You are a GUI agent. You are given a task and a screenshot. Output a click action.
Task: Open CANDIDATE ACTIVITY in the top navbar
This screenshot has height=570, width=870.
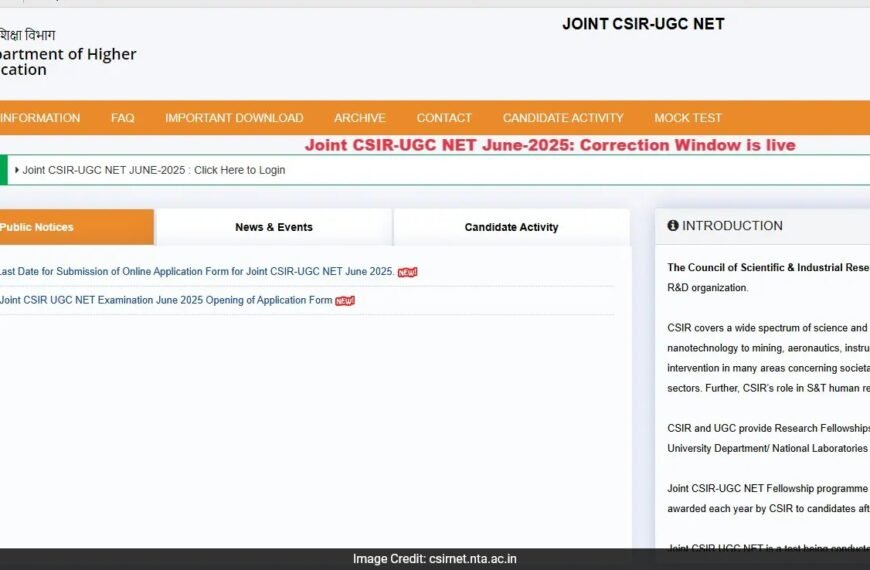point(563,118)
